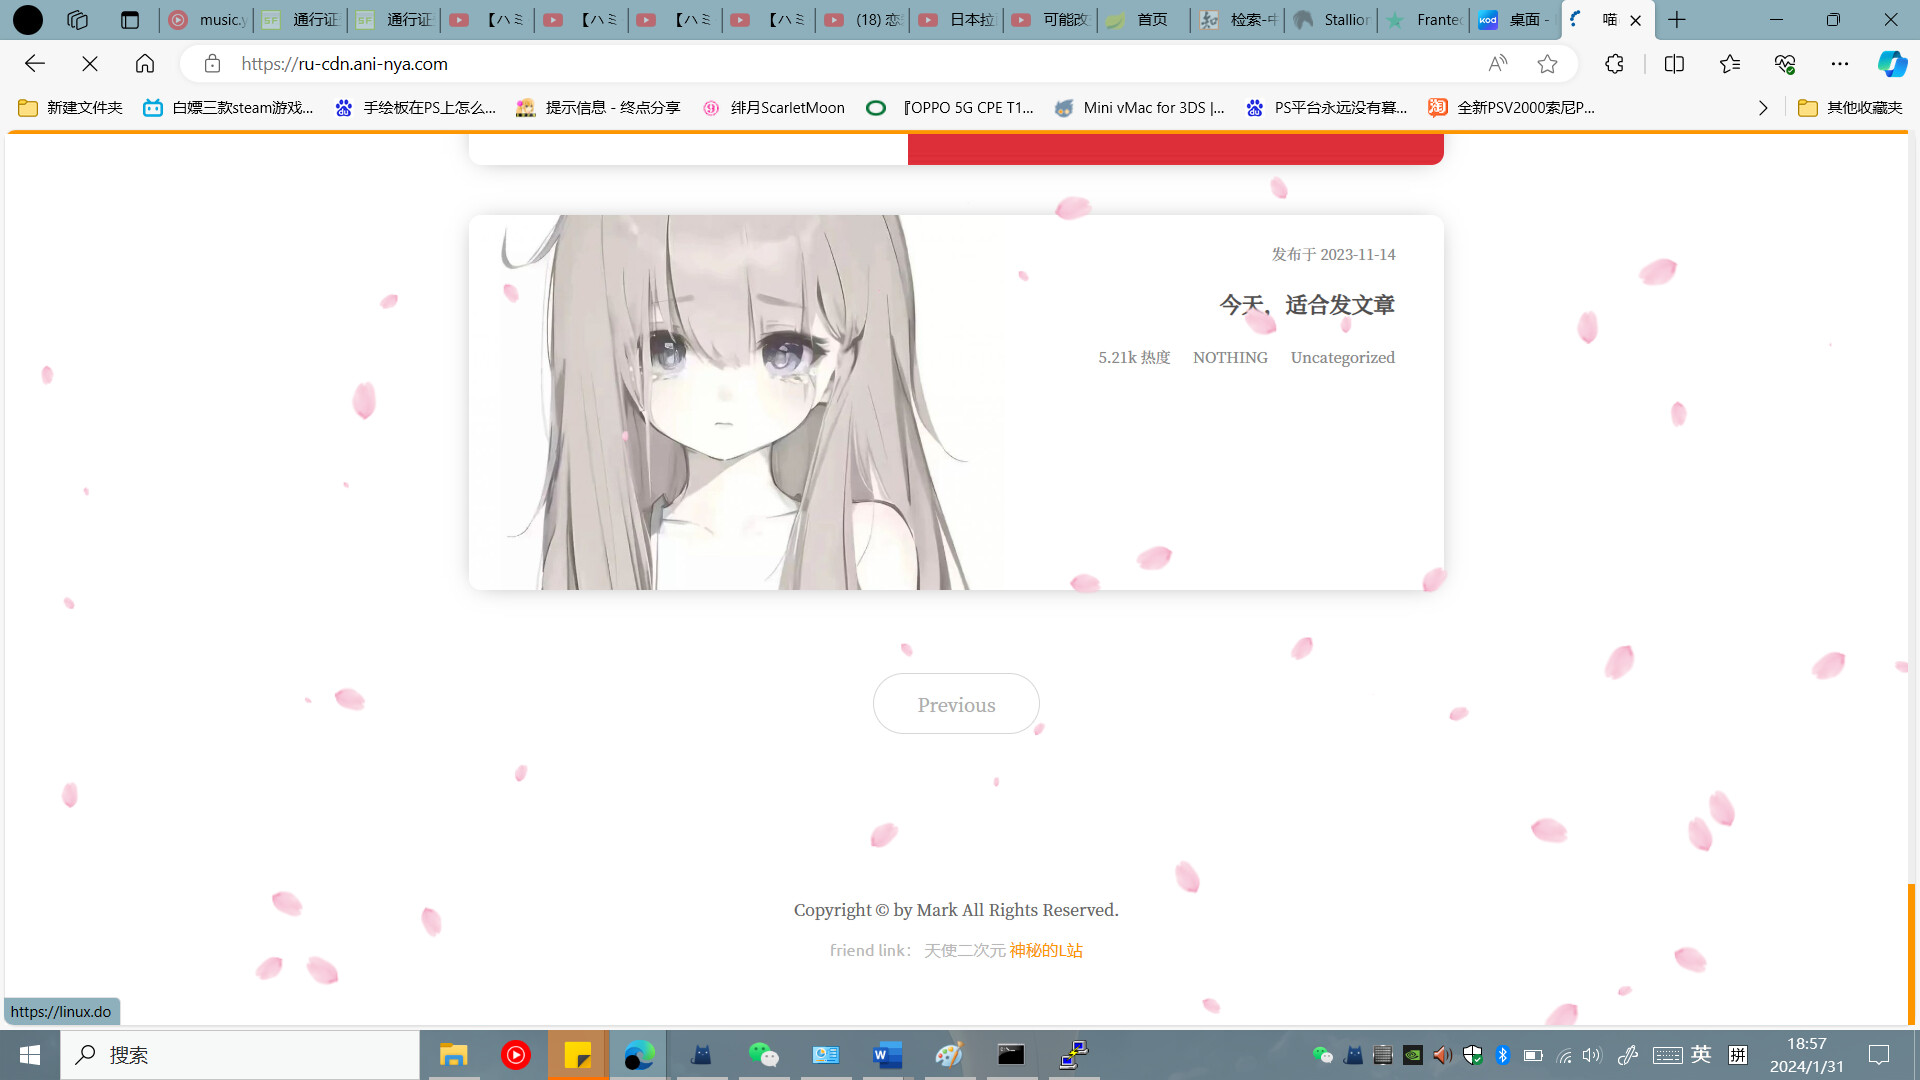
Task: Open Microsoft Word from taskbar
Action: click(x=887, y=1055)
